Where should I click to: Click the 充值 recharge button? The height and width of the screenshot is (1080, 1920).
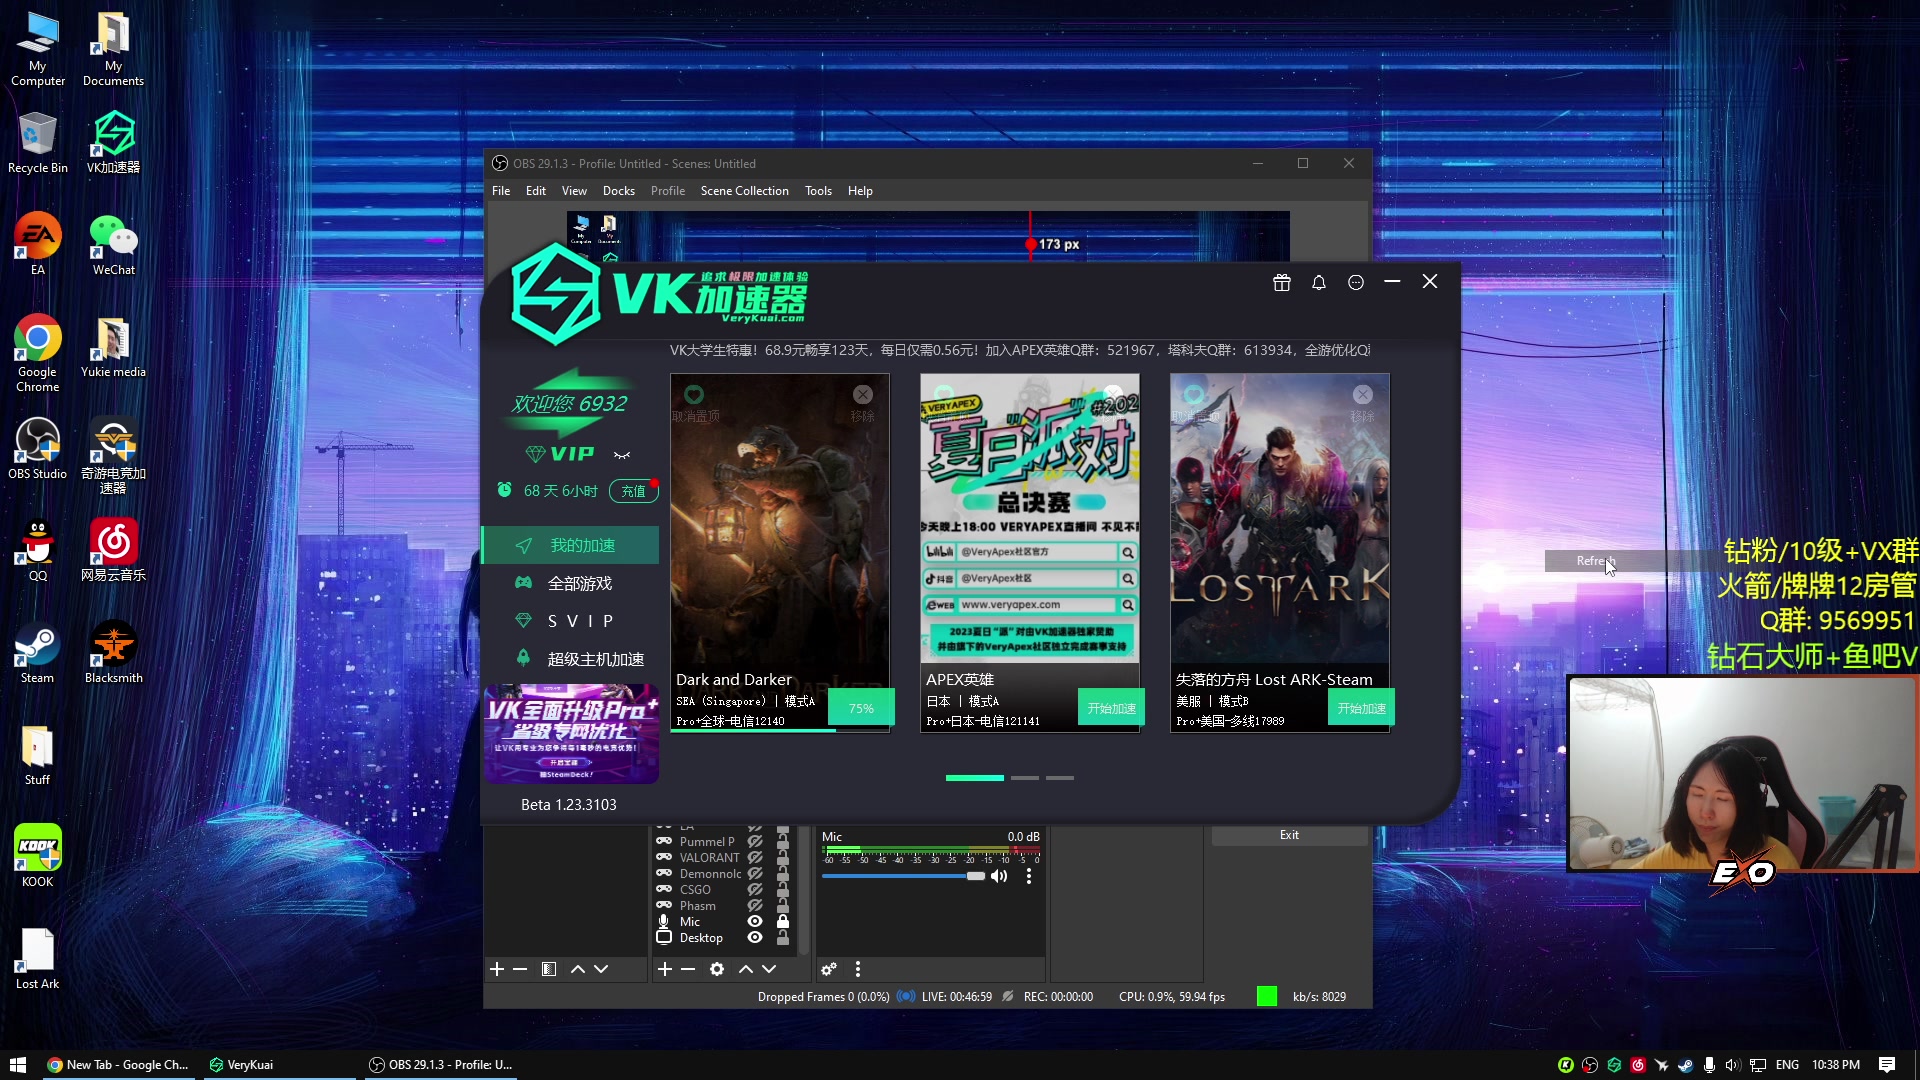point(633,491)
